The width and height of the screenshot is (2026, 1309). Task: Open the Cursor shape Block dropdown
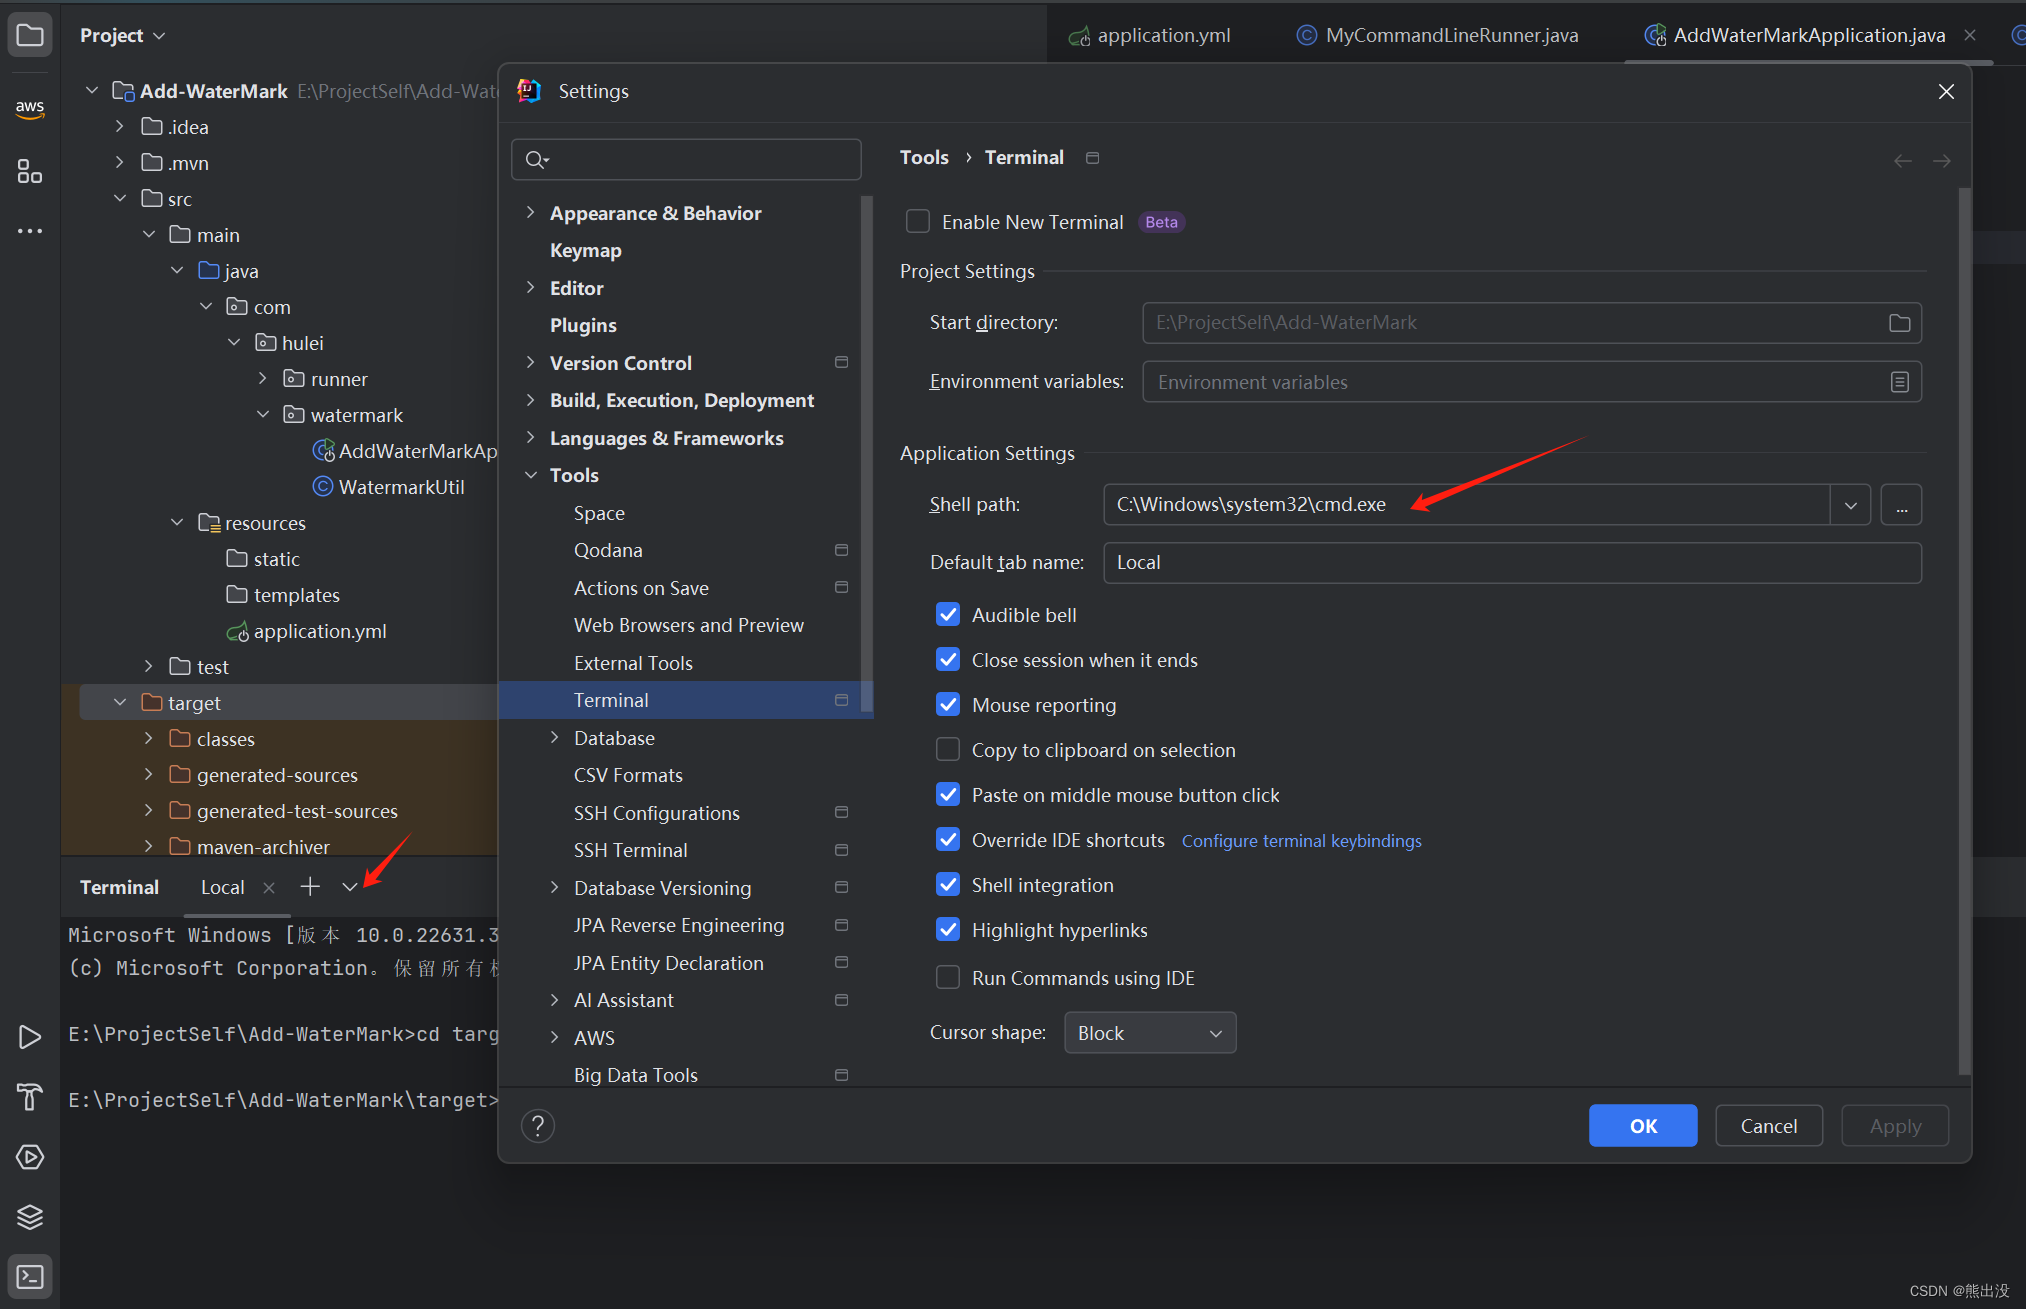pyautogui.click(x=1150, y=1033)
